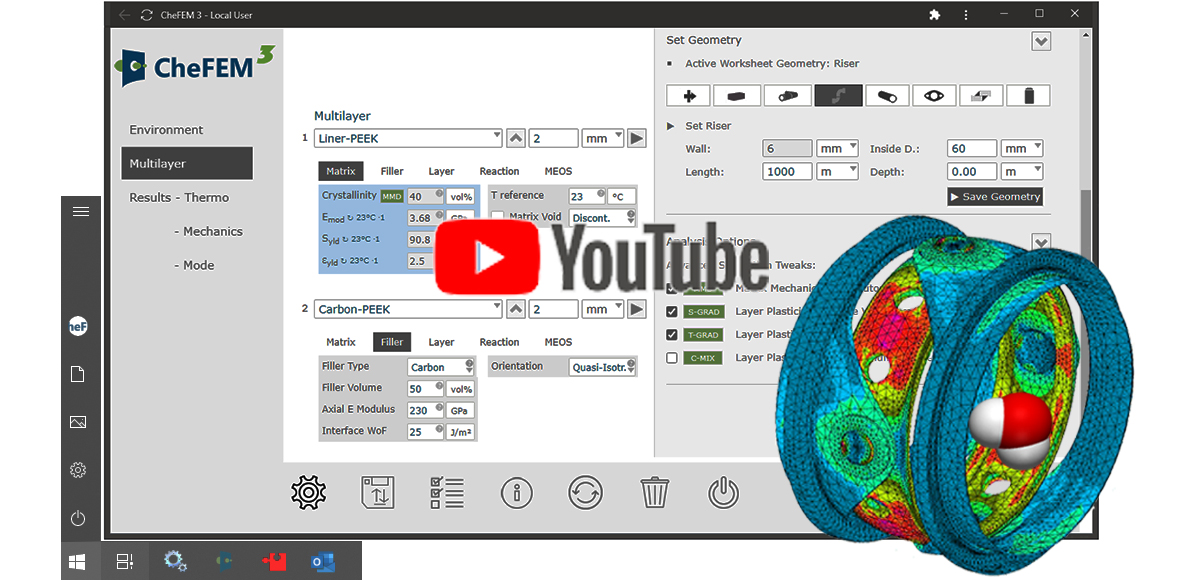Click the power icon in bottom toolbar

pyautogui.click(x=723, y=492)
